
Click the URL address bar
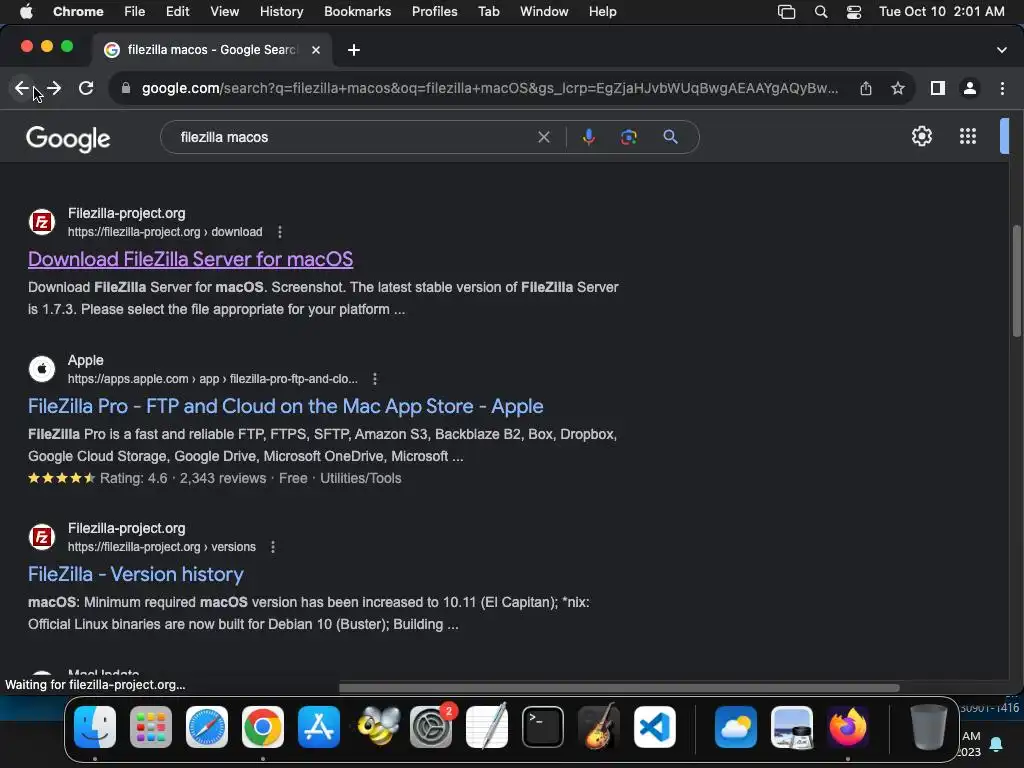coord(490,88)
